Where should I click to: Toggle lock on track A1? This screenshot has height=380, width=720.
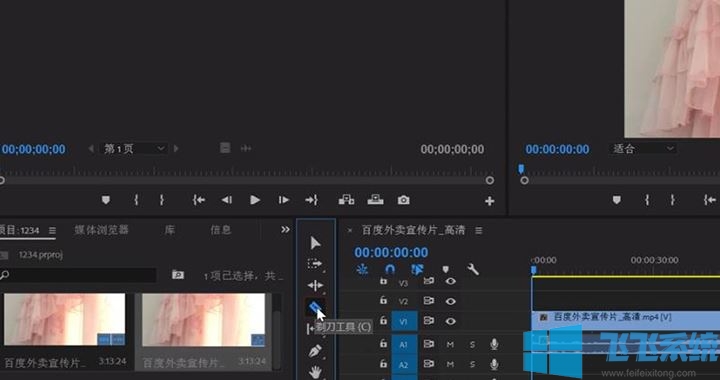(383, 343)
